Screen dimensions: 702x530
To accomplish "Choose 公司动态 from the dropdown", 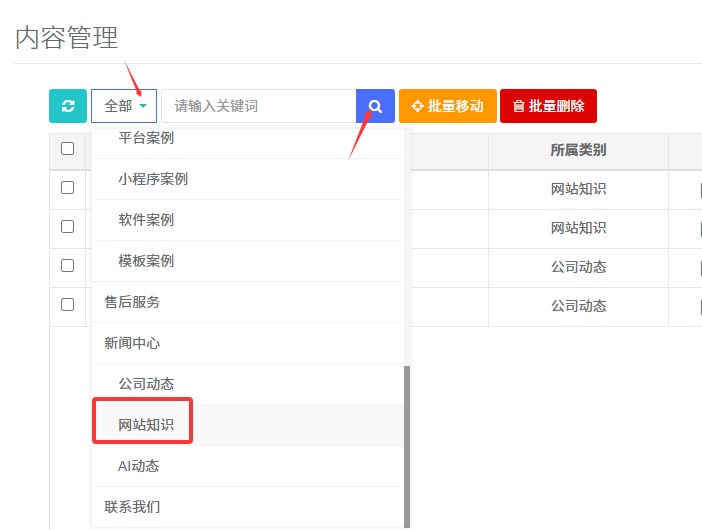I will click(x=146, y=384).
